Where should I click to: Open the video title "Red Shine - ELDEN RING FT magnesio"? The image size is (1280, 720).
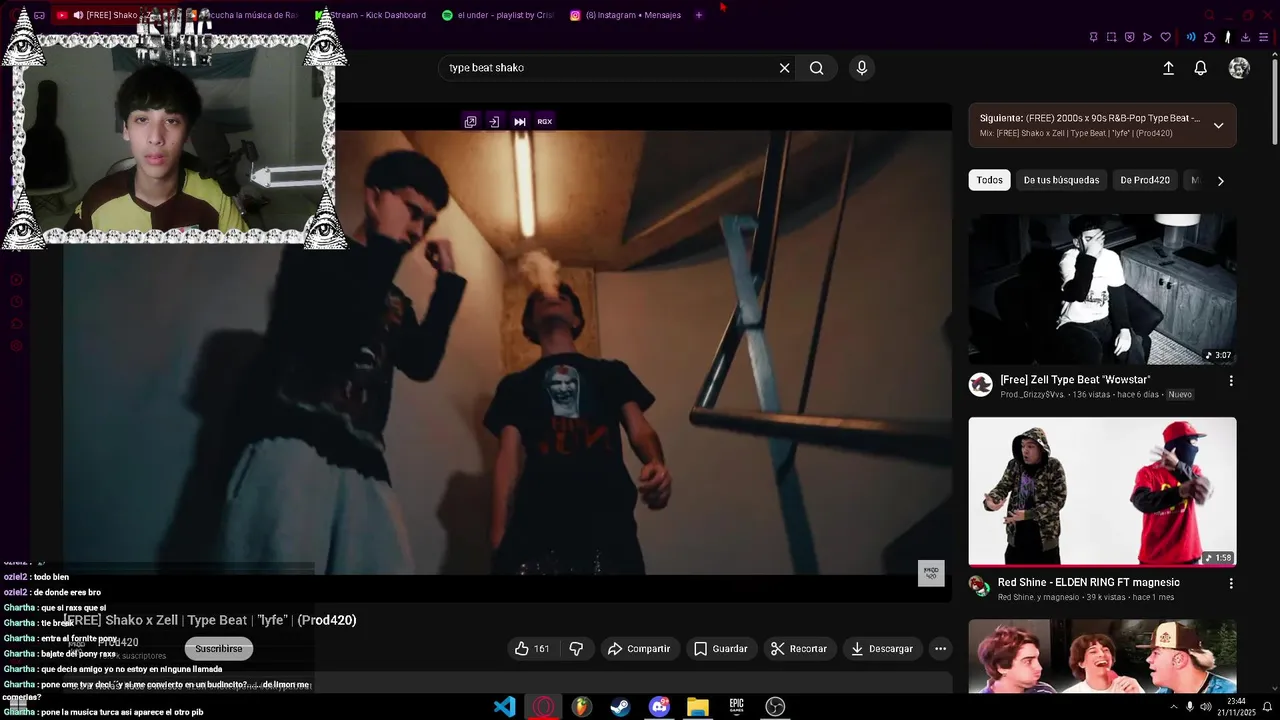click(x=1088, y=583)
